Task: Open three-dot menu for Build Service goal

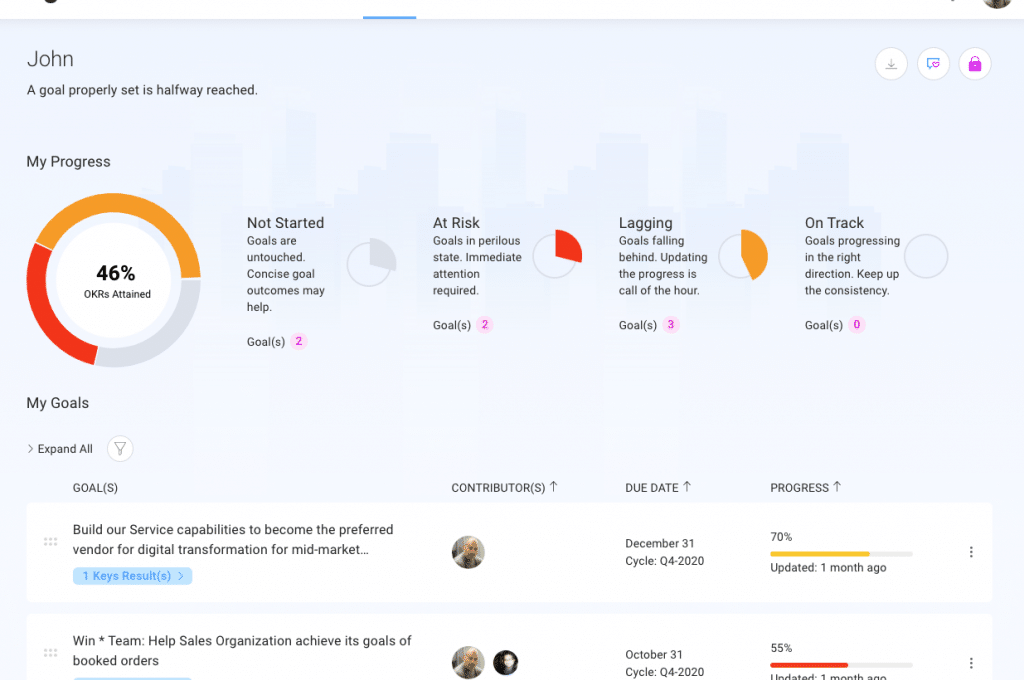Action: tap(971, 552)
